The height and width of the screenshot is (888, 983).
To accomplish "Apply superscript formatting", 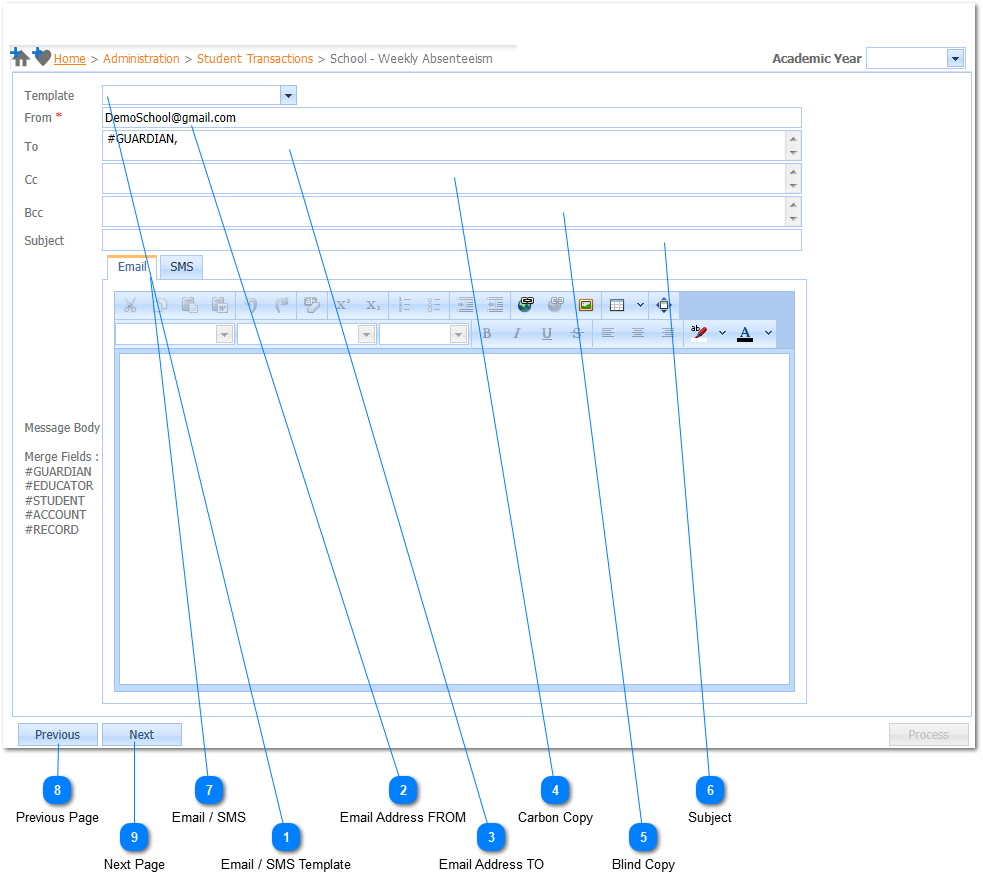I will coord(343,305).
